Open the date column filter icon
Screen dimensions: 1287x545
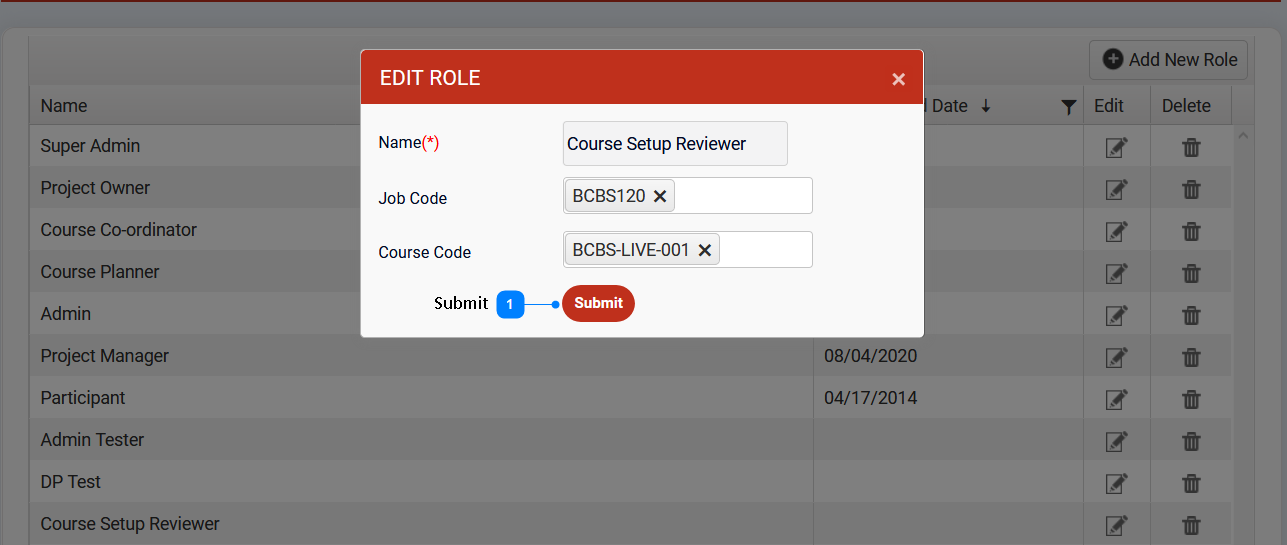[x=1068, y=106]
